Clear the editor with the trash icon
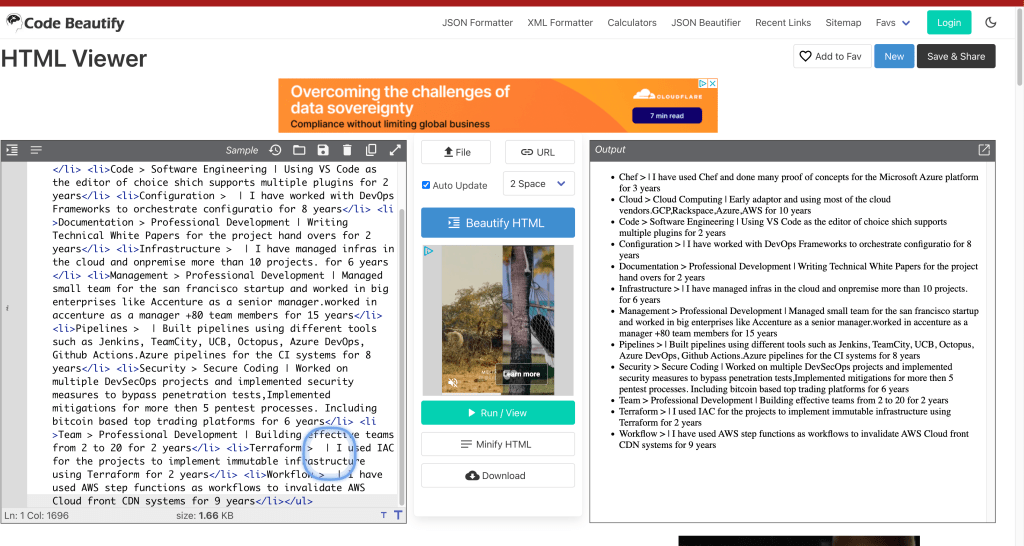 click(347, 150)
